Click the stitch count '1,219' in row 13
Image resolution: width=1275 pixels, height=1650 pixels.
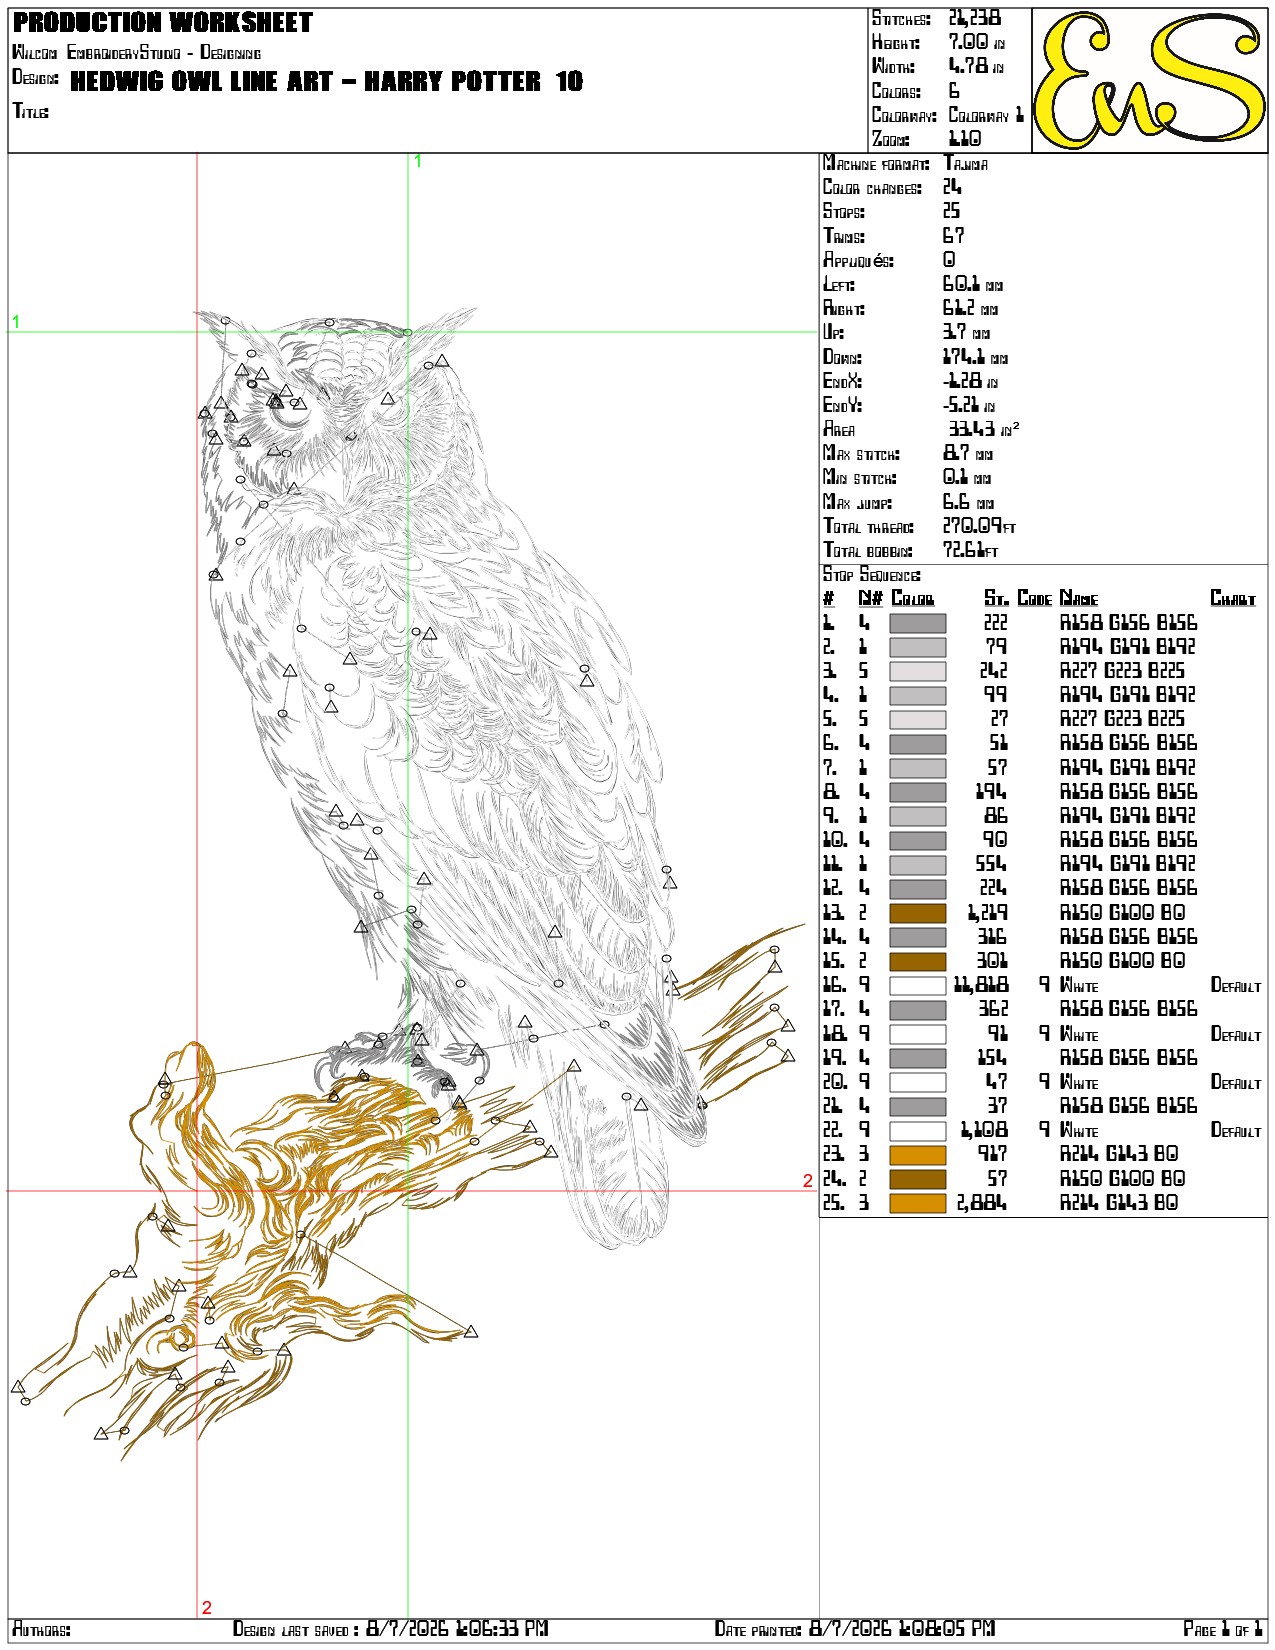[988, 913]
